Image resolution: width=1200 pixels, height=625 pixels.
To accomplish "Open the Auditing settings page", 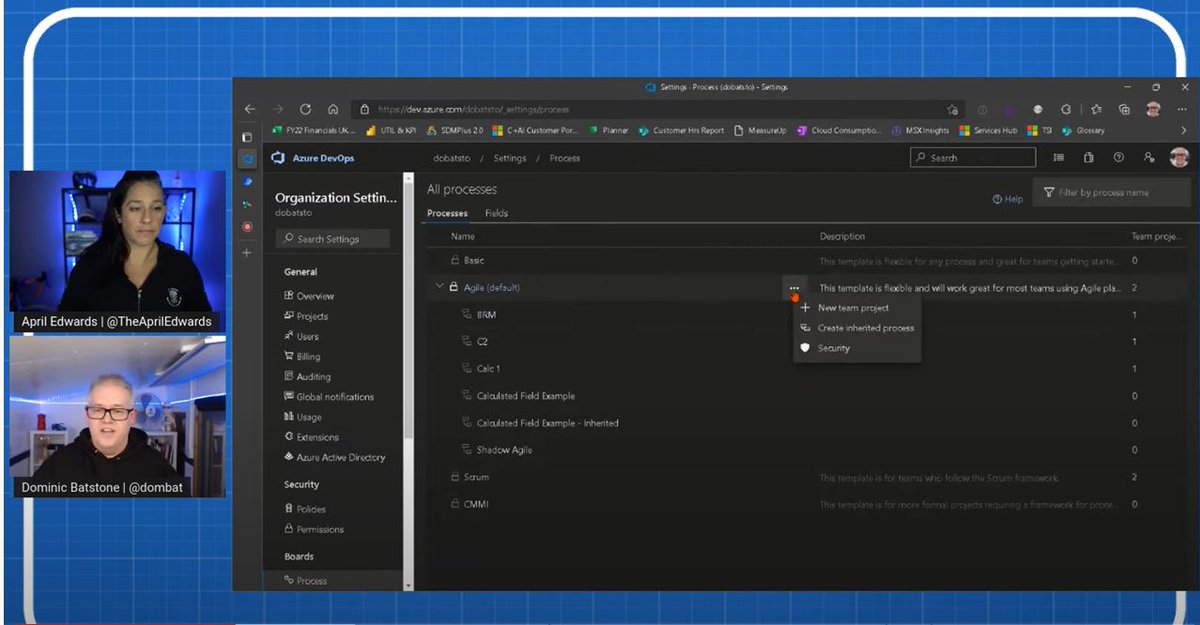I will pos(307,377).
